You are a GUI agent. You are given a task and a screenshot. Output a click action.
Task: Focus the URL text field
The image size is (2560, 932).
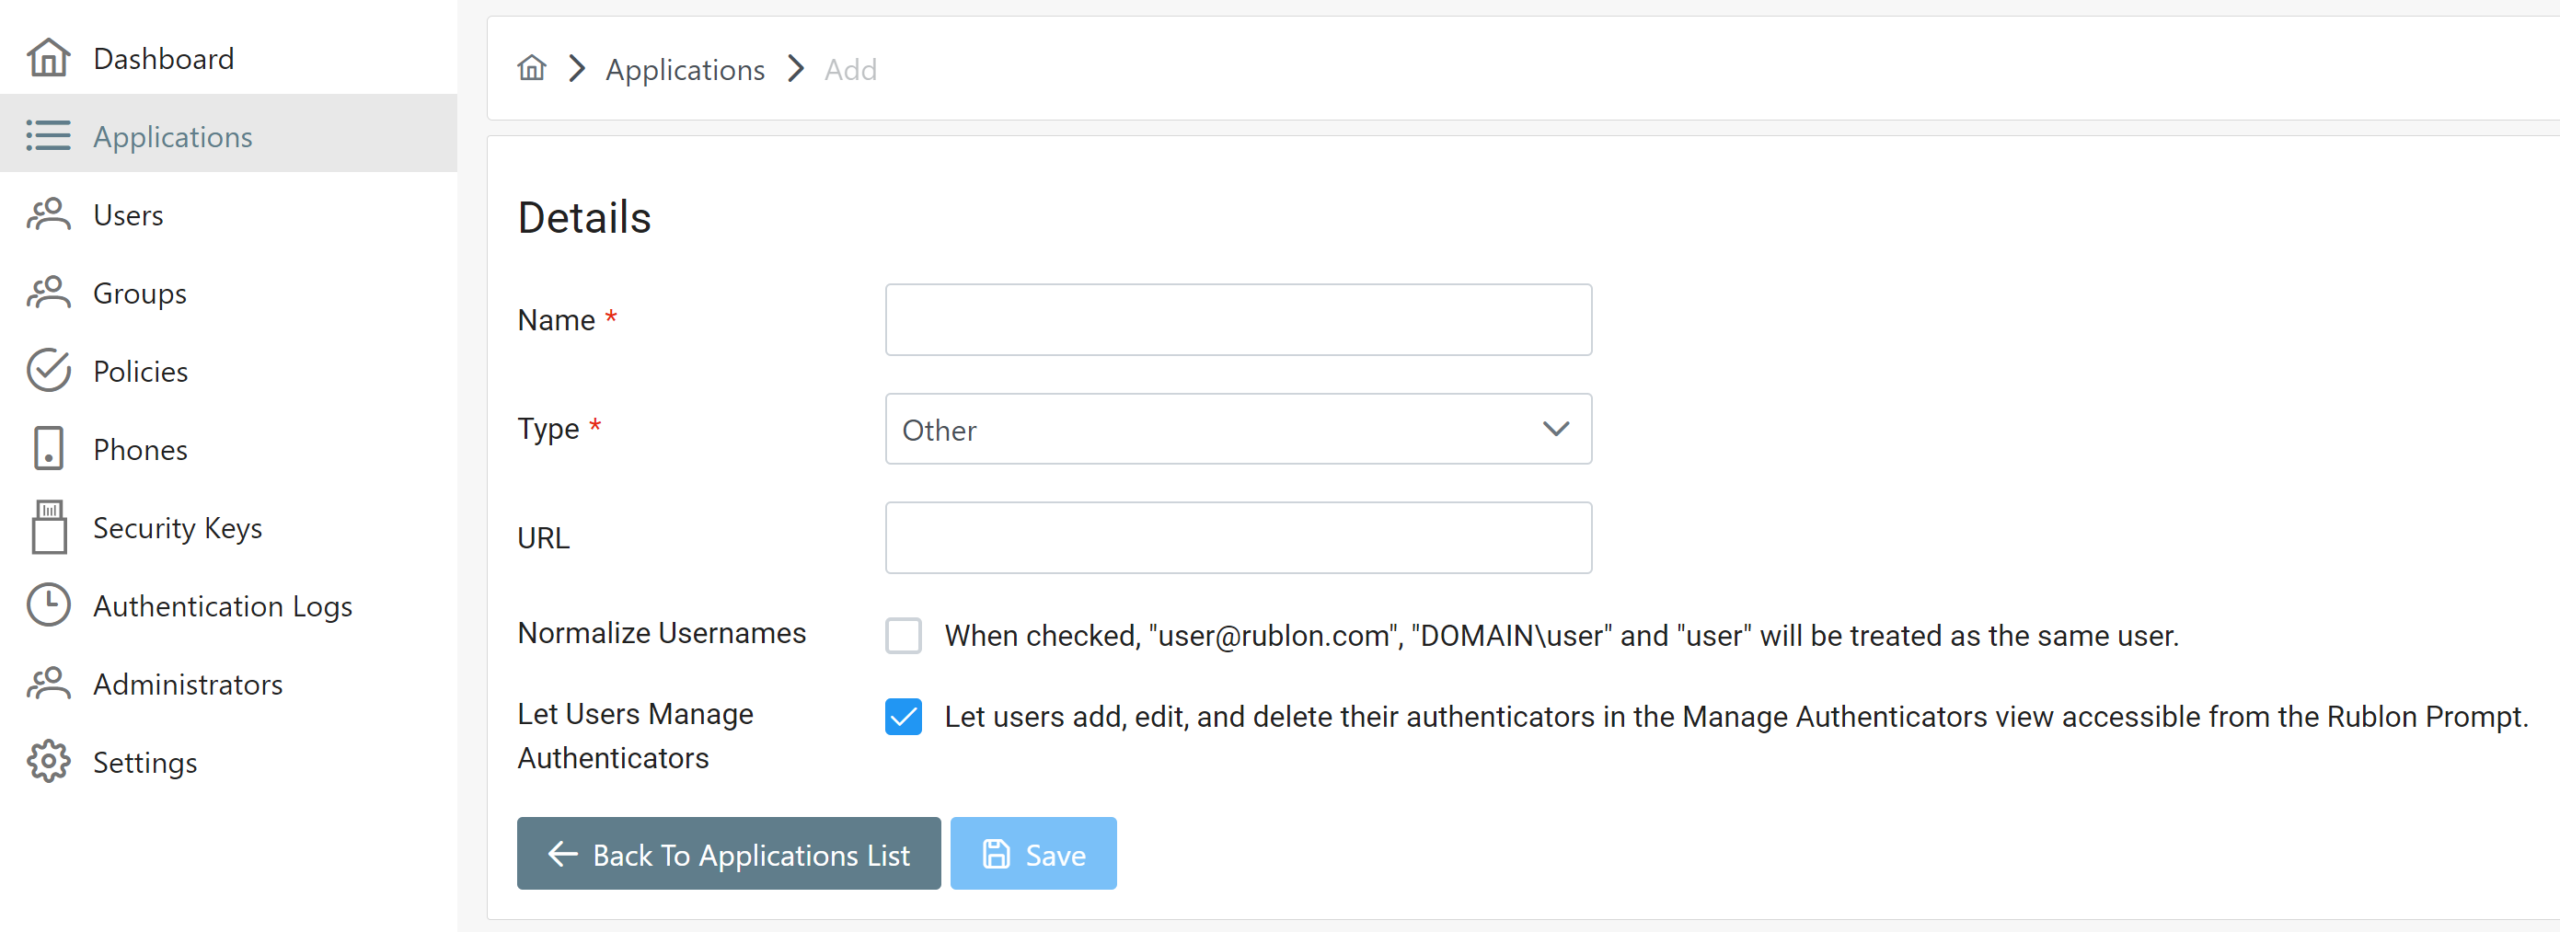pyautogui.click(x=1237, y=538)
